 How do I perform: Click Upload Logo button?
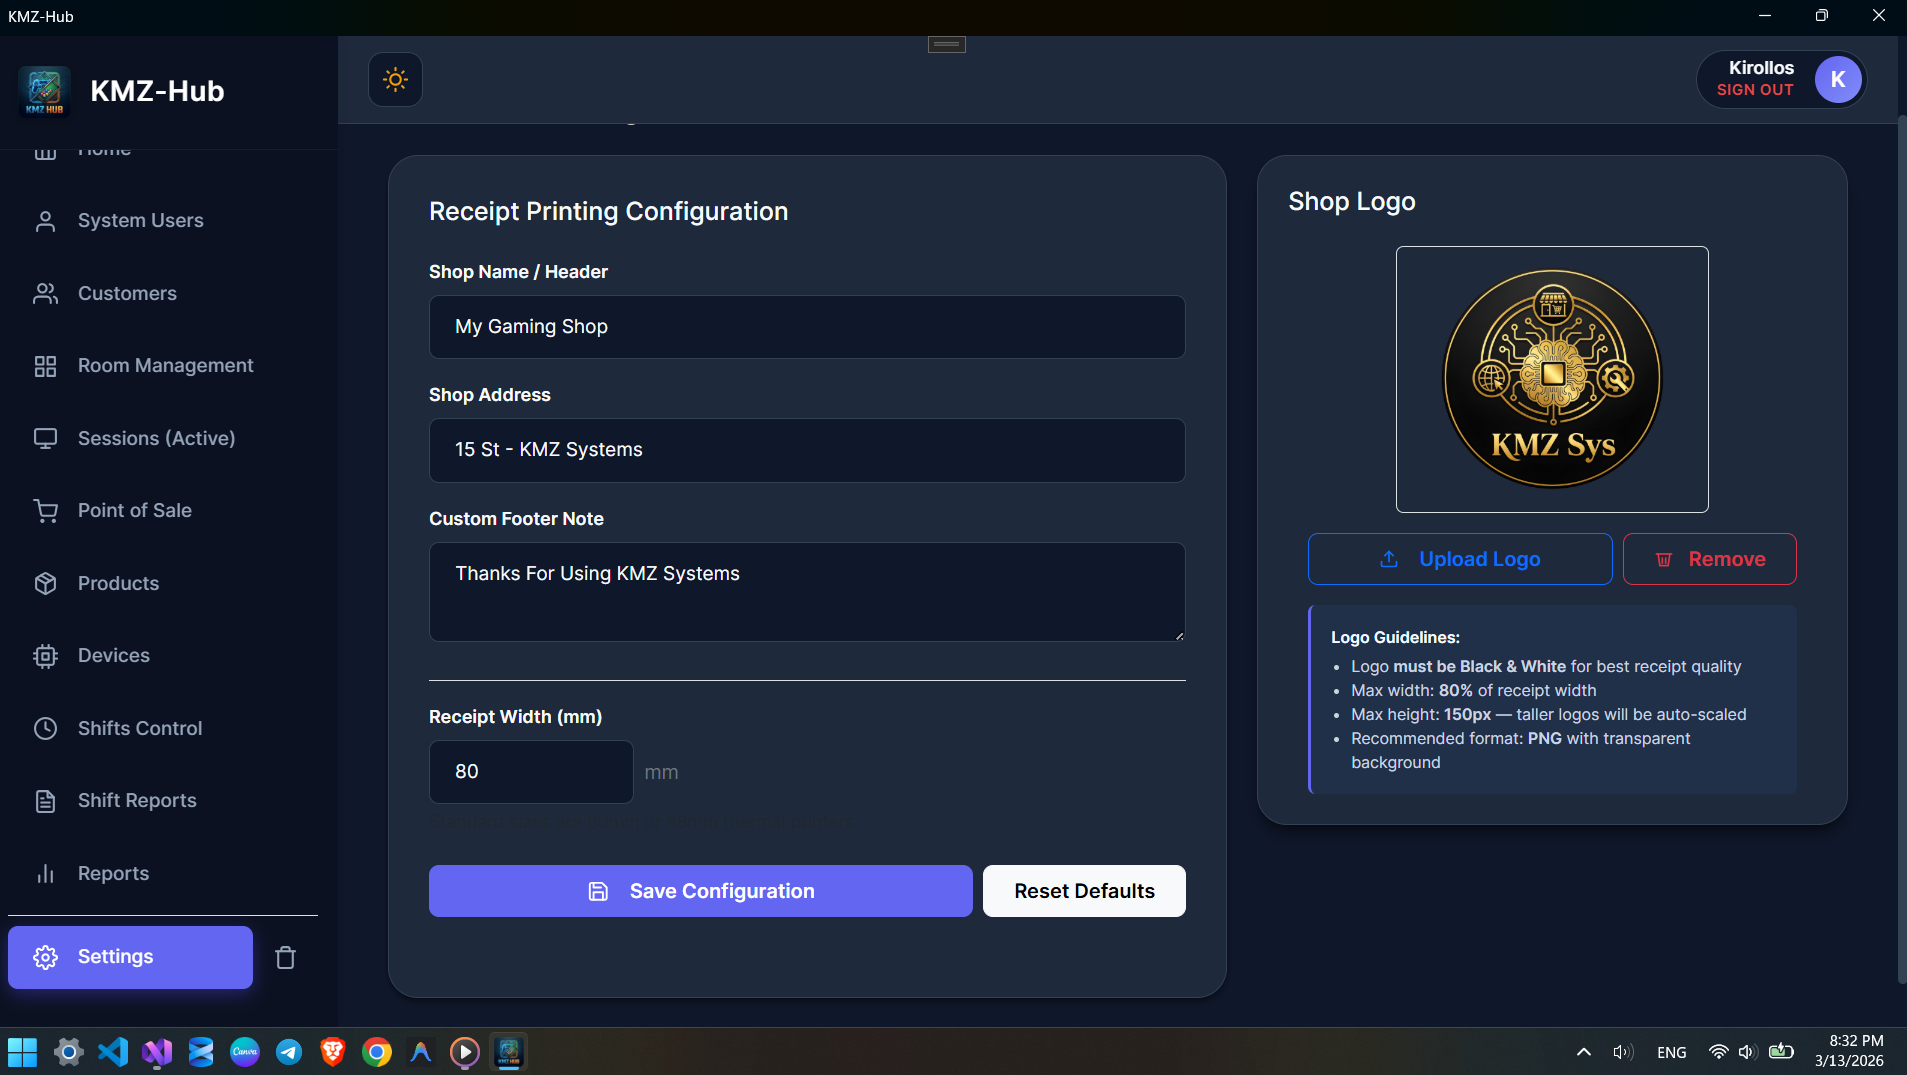click(x=1459, y=559)
